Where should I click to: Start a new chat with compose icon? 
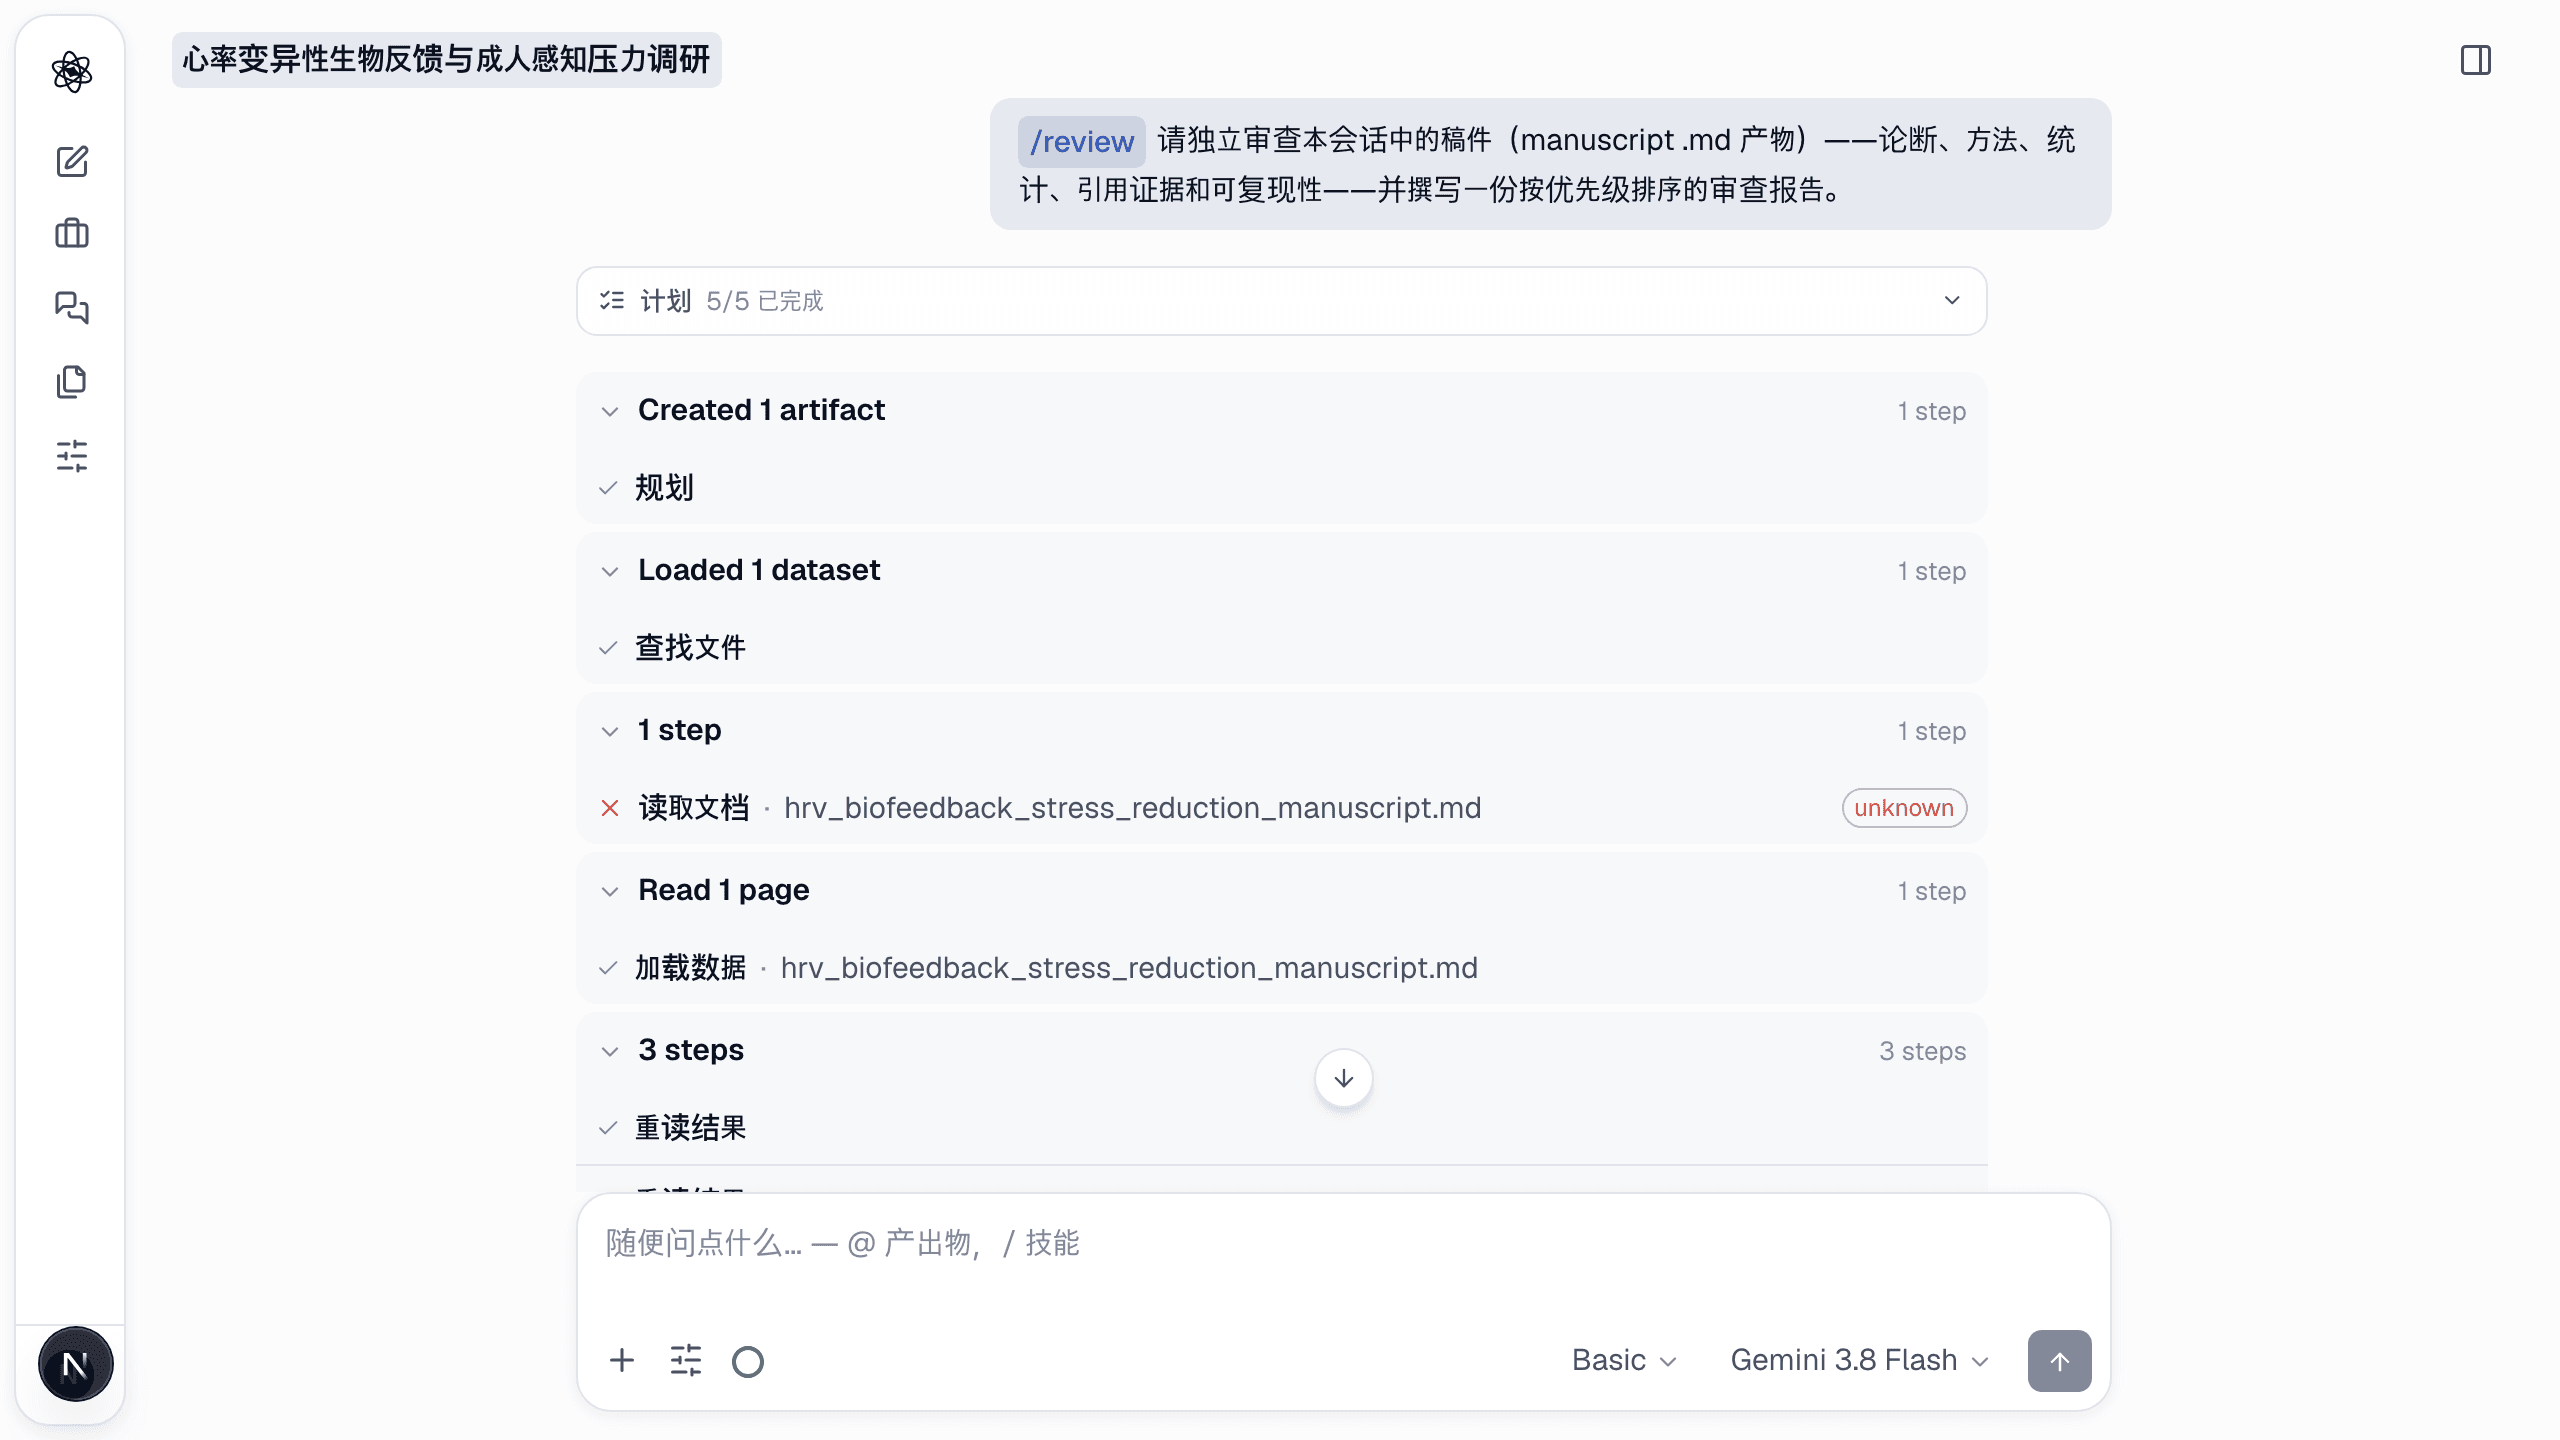click(71, 161)
